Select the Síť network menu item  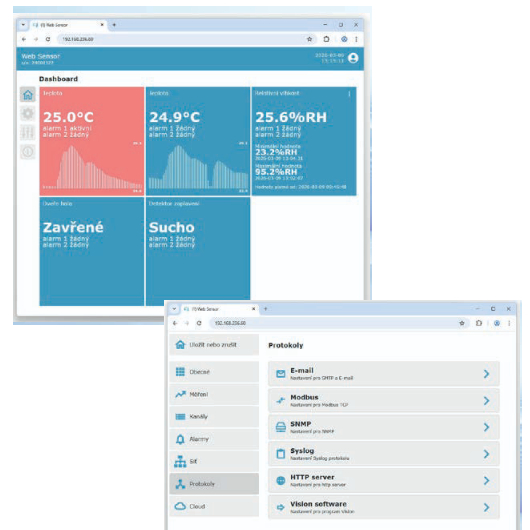(x=214, y=461)
